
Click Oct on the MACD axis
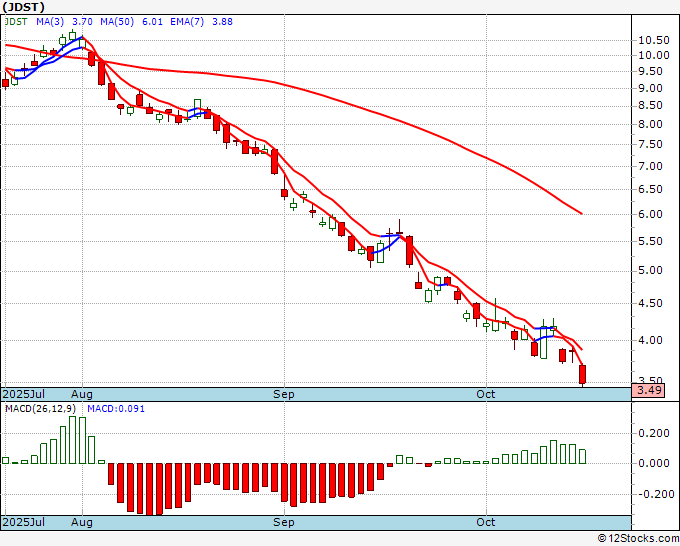pyautogui.click(x=486, y=522)
